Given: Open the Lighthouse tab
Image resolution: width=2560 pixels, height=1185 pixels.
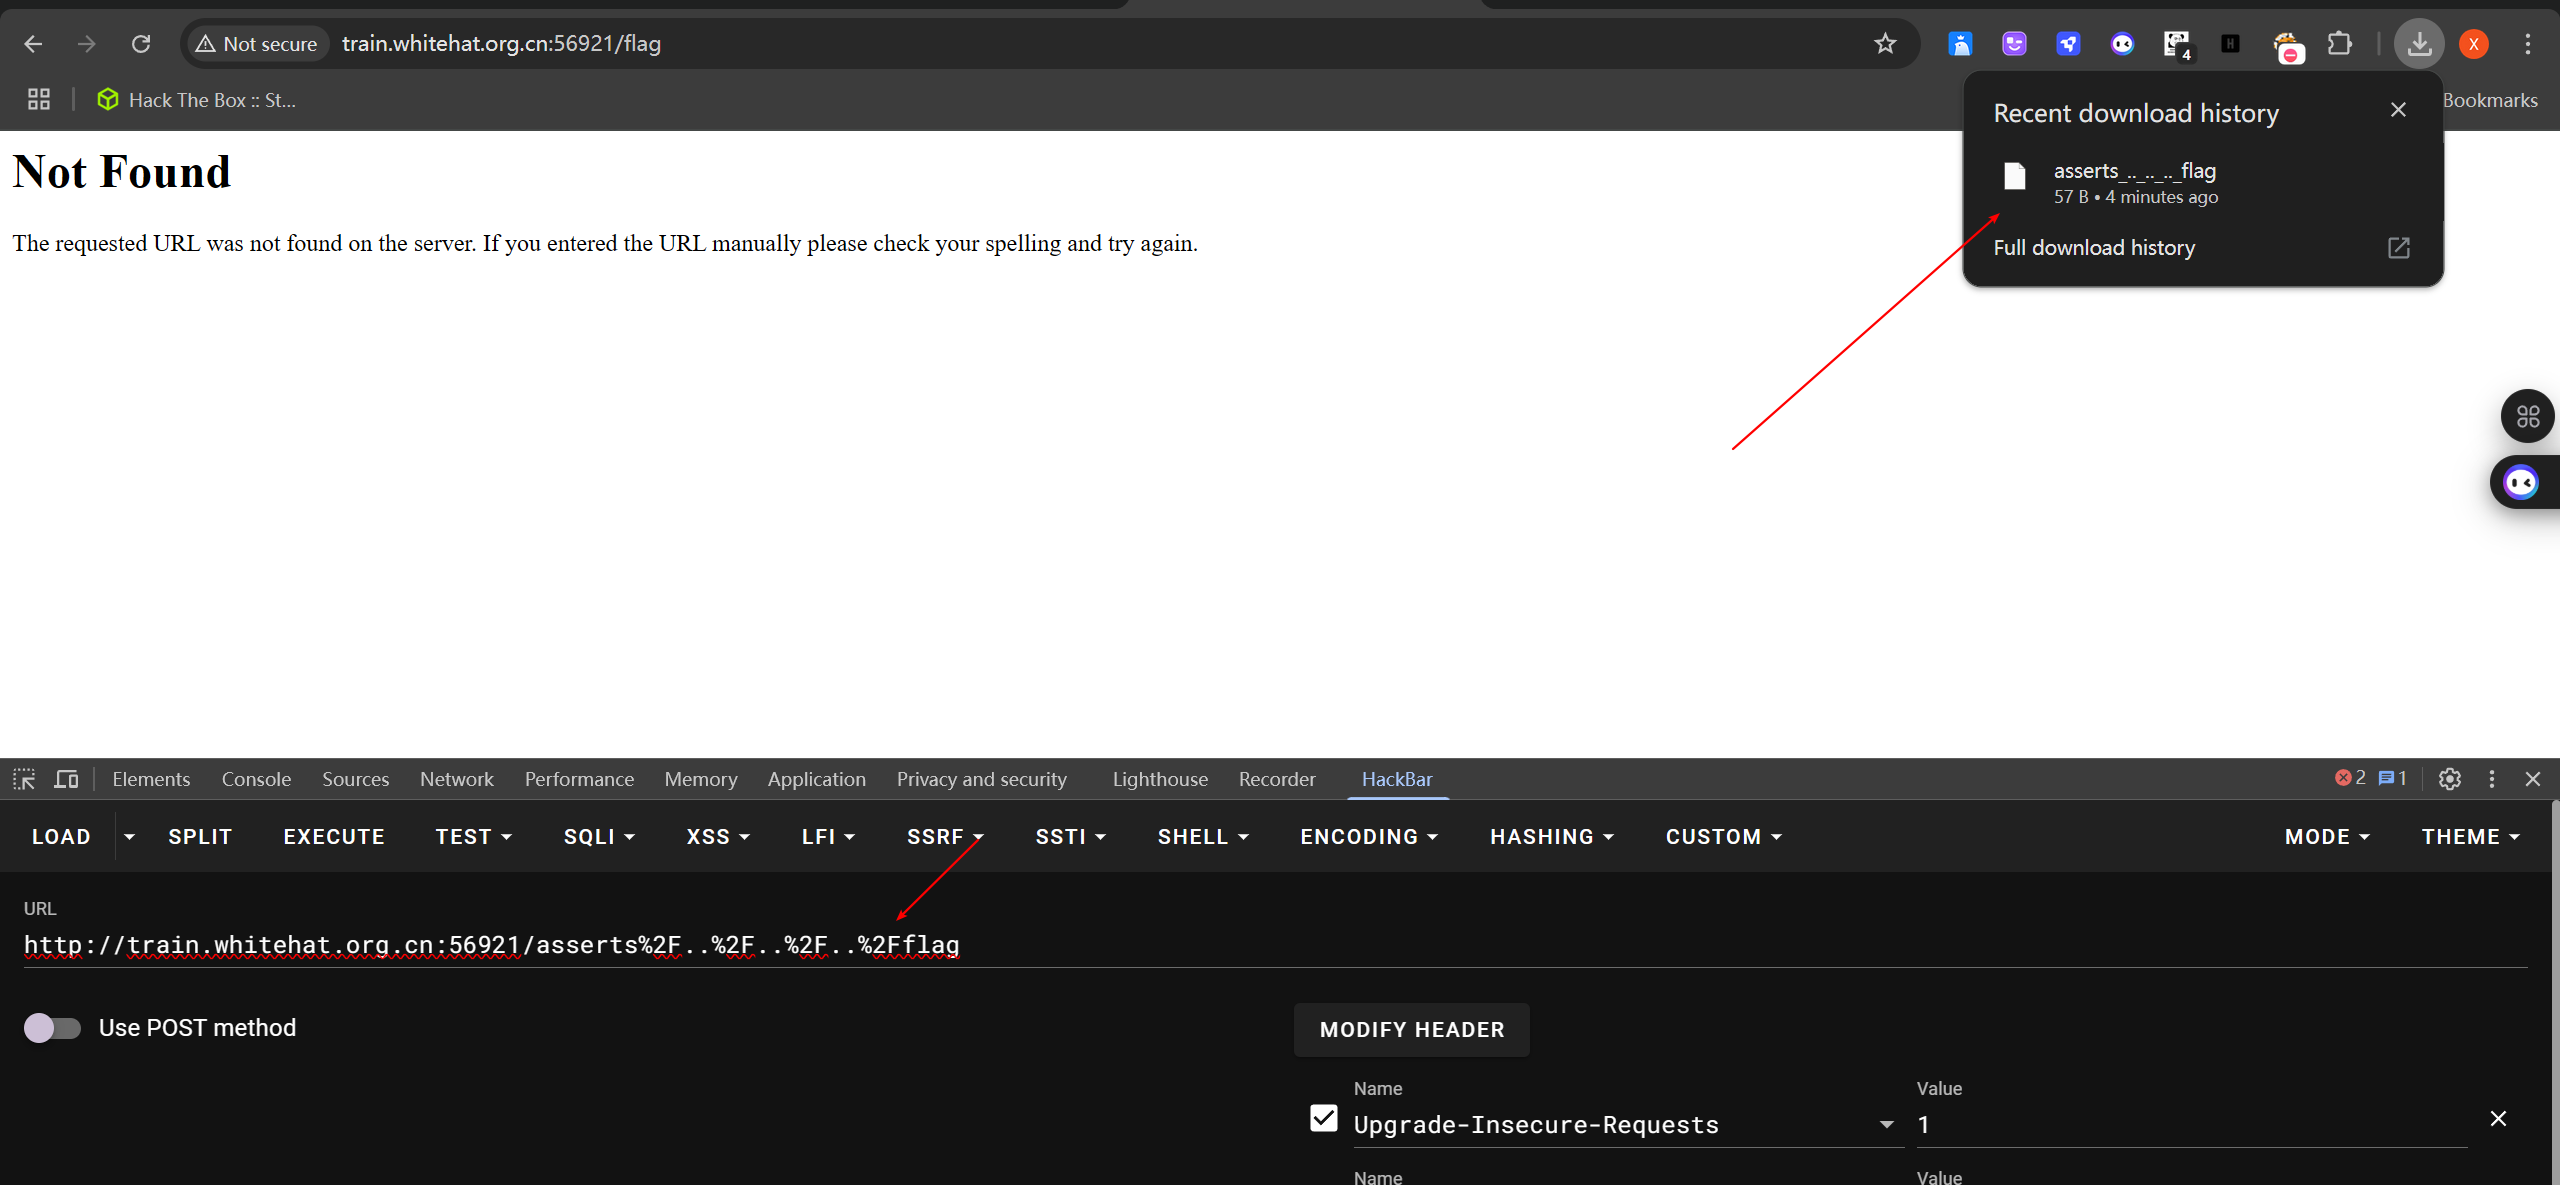Looking at the screenshot, I should pyautogui.click(x=1160, y=779).
